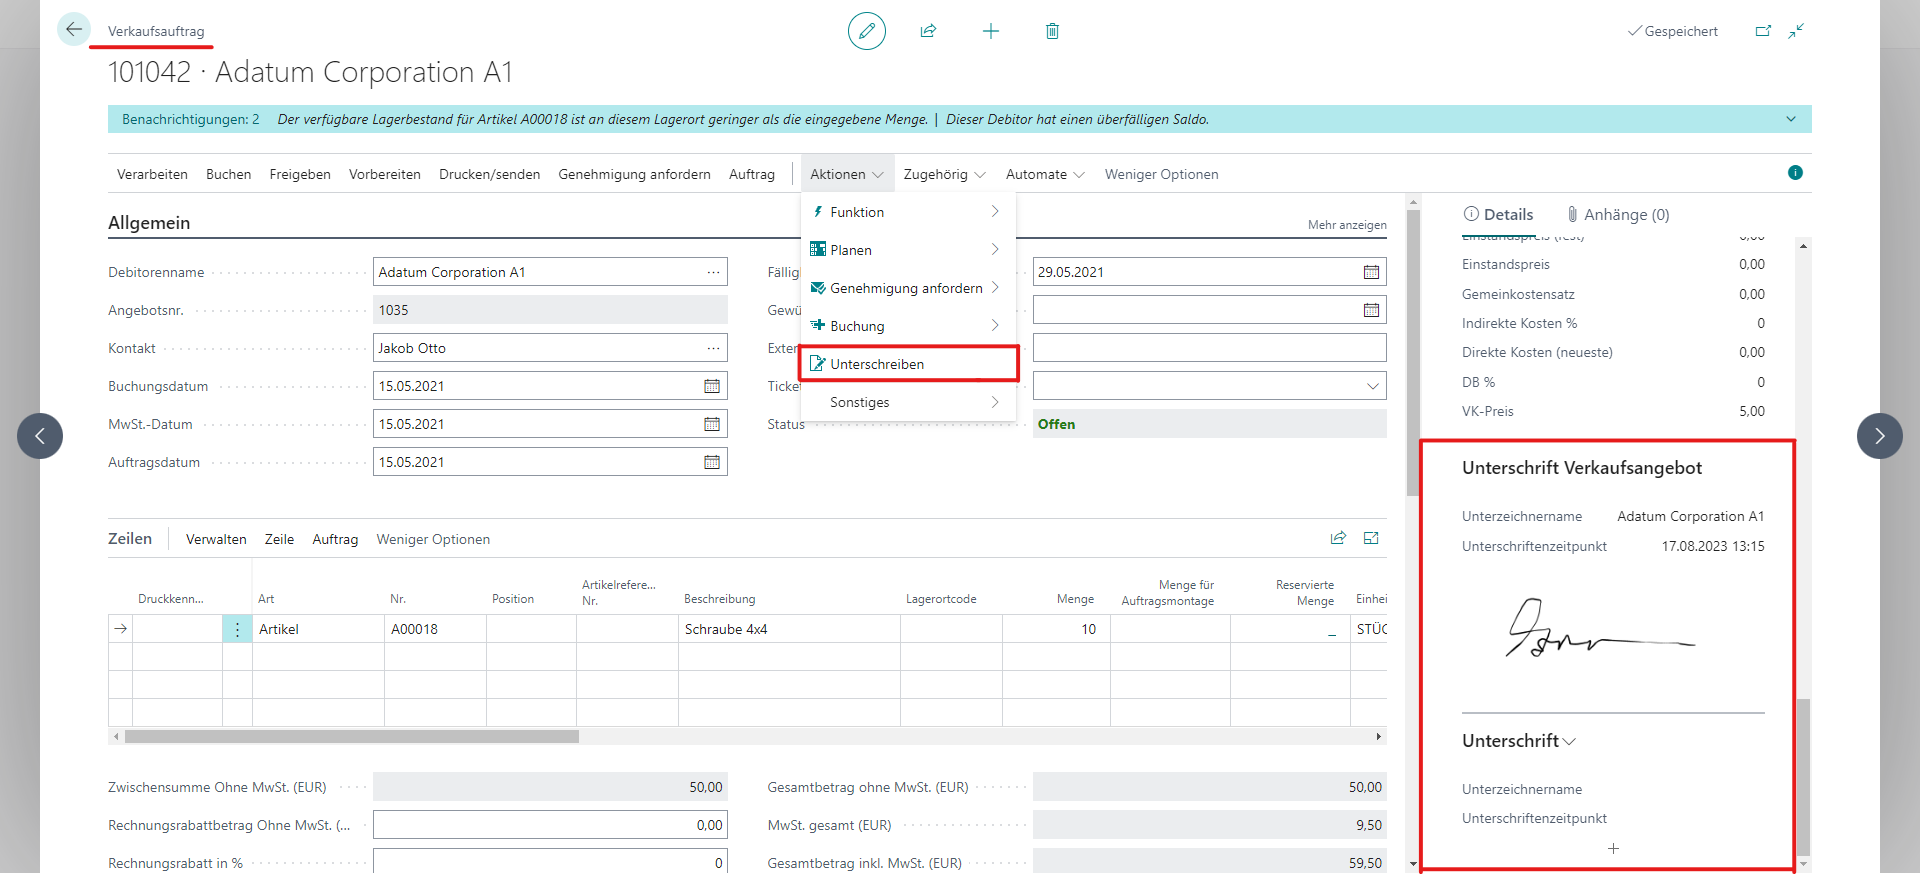Open the Zugehörig dropdown menu
This screenshot has height=874, width=1920.
coord(943,174)
